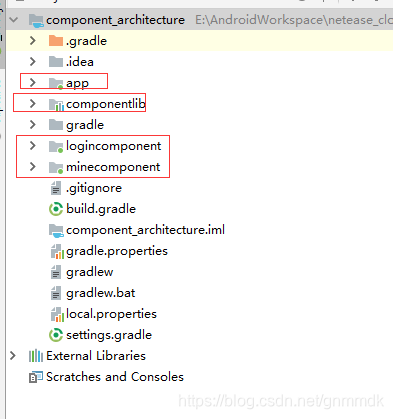The width and height of the screenshot is (393, 419).
Task: Click the app module folder icon
Action: (x=56, y=83)
